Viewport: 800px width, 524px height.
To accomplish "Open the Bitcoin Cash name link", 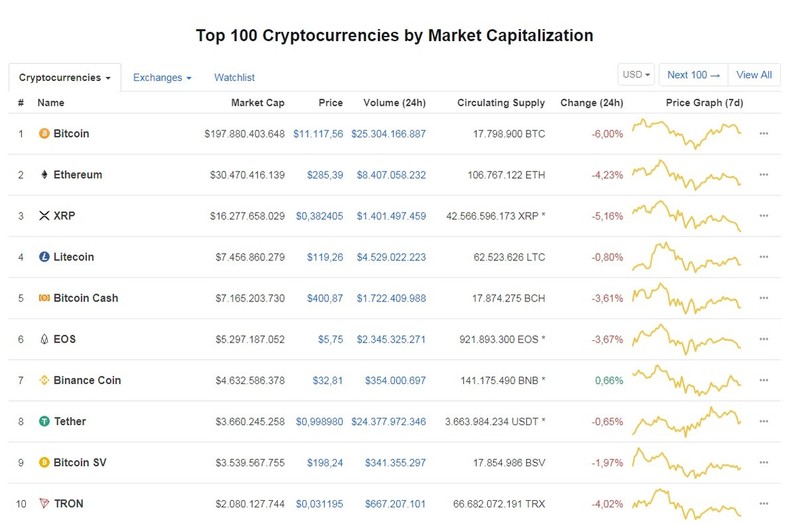I will (x=86, y=298).
